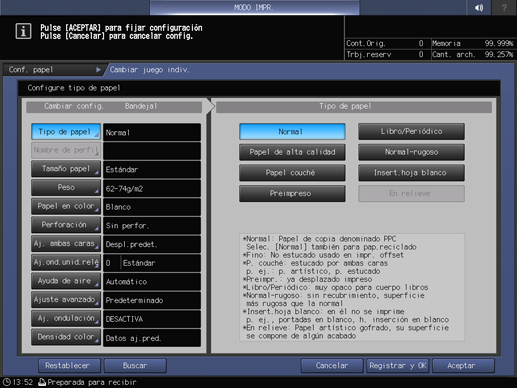Select Normal paper type
The image size is (517, 388).
pos(292,132)
